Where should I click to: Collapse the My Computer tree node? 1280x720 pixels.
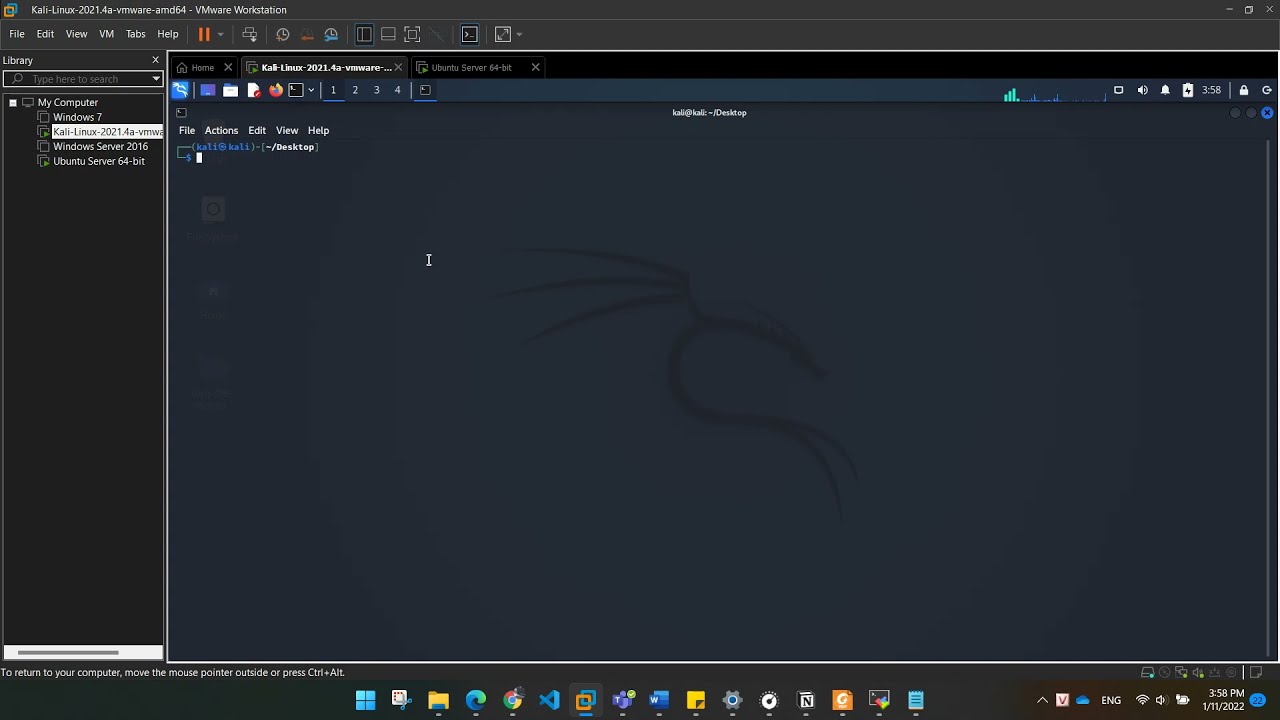pos(13,102)
